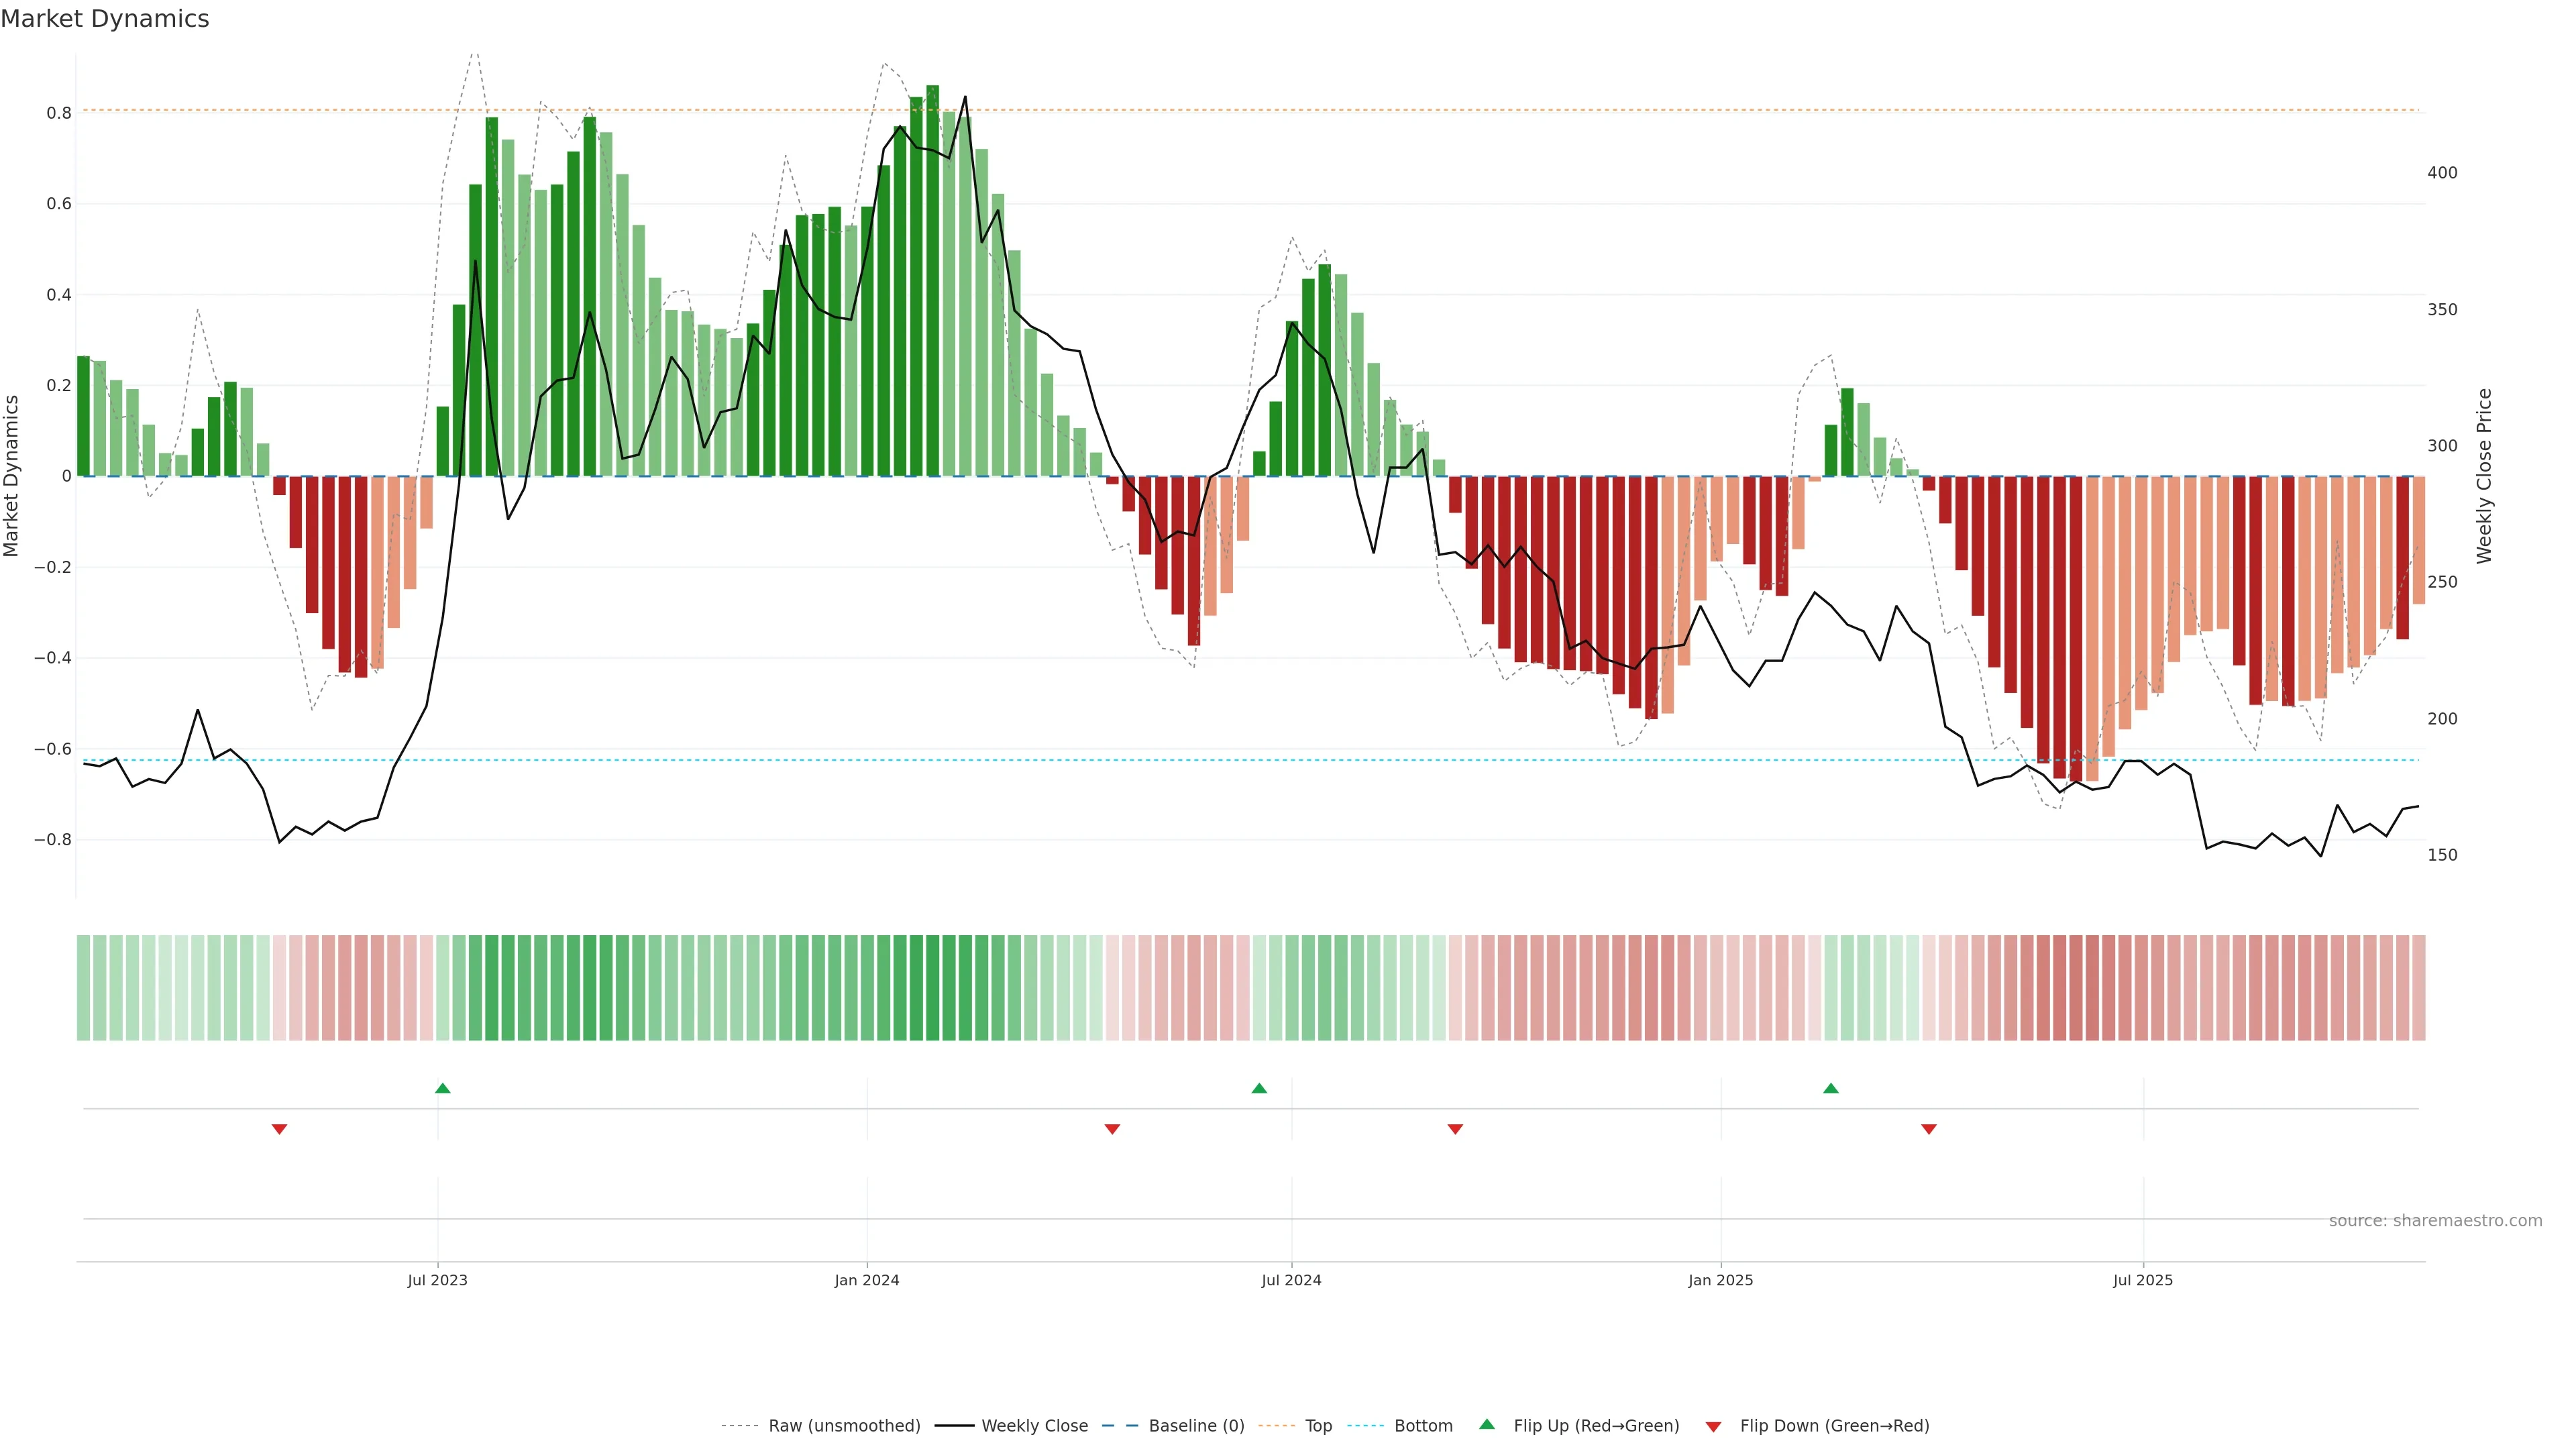The width and height of the screenshot is (2576, 1449).
Task: Toggle the Baseline (0) legend entry
Action: [x=1196, y=1426]
